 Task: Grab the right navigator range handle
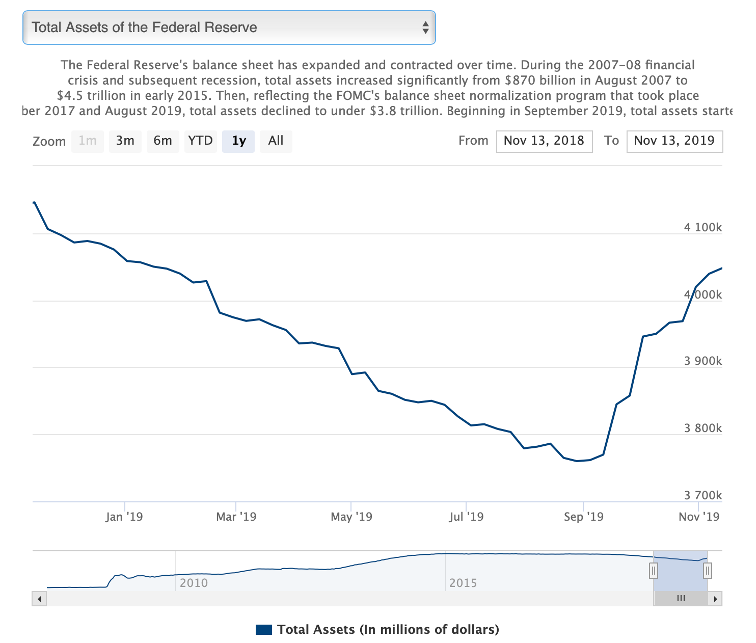pyautogui.click(x=707, y=570)
